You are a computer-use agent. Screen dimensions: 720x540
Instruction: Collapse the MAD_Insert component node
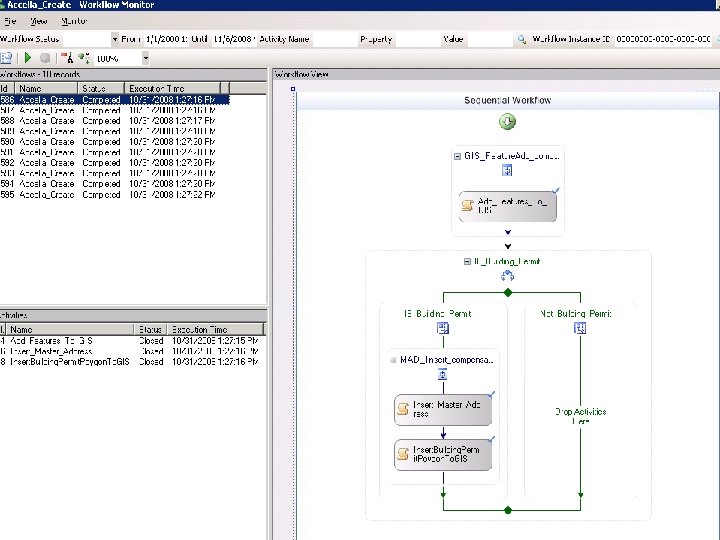(x=393, y=359)
